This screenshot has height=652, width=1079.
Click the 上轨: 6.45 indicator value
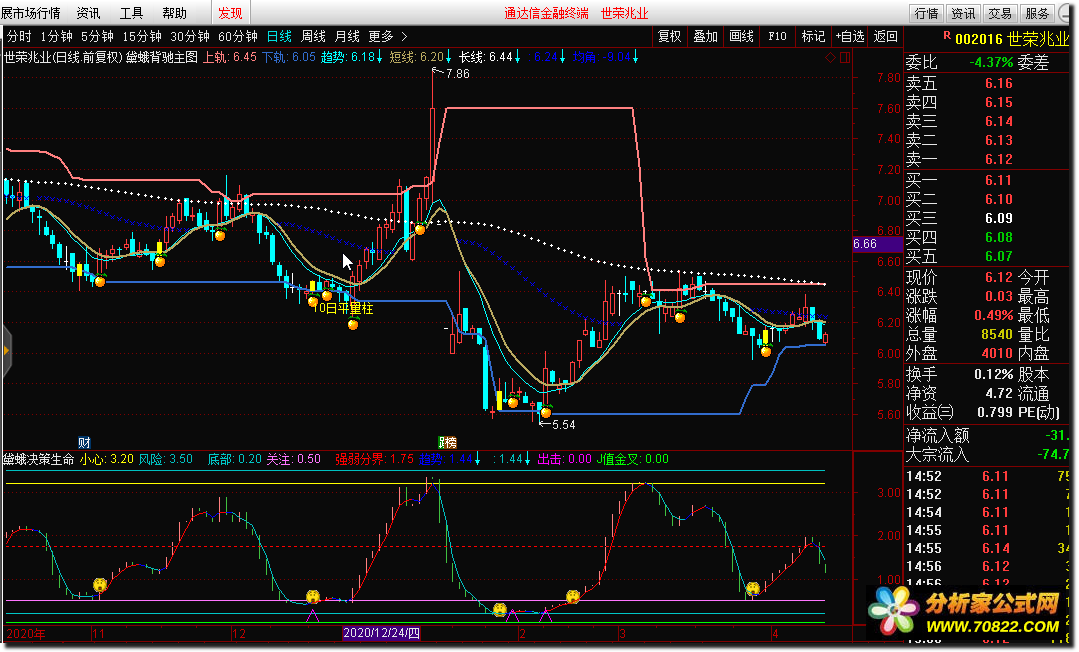tap(230, 57)
